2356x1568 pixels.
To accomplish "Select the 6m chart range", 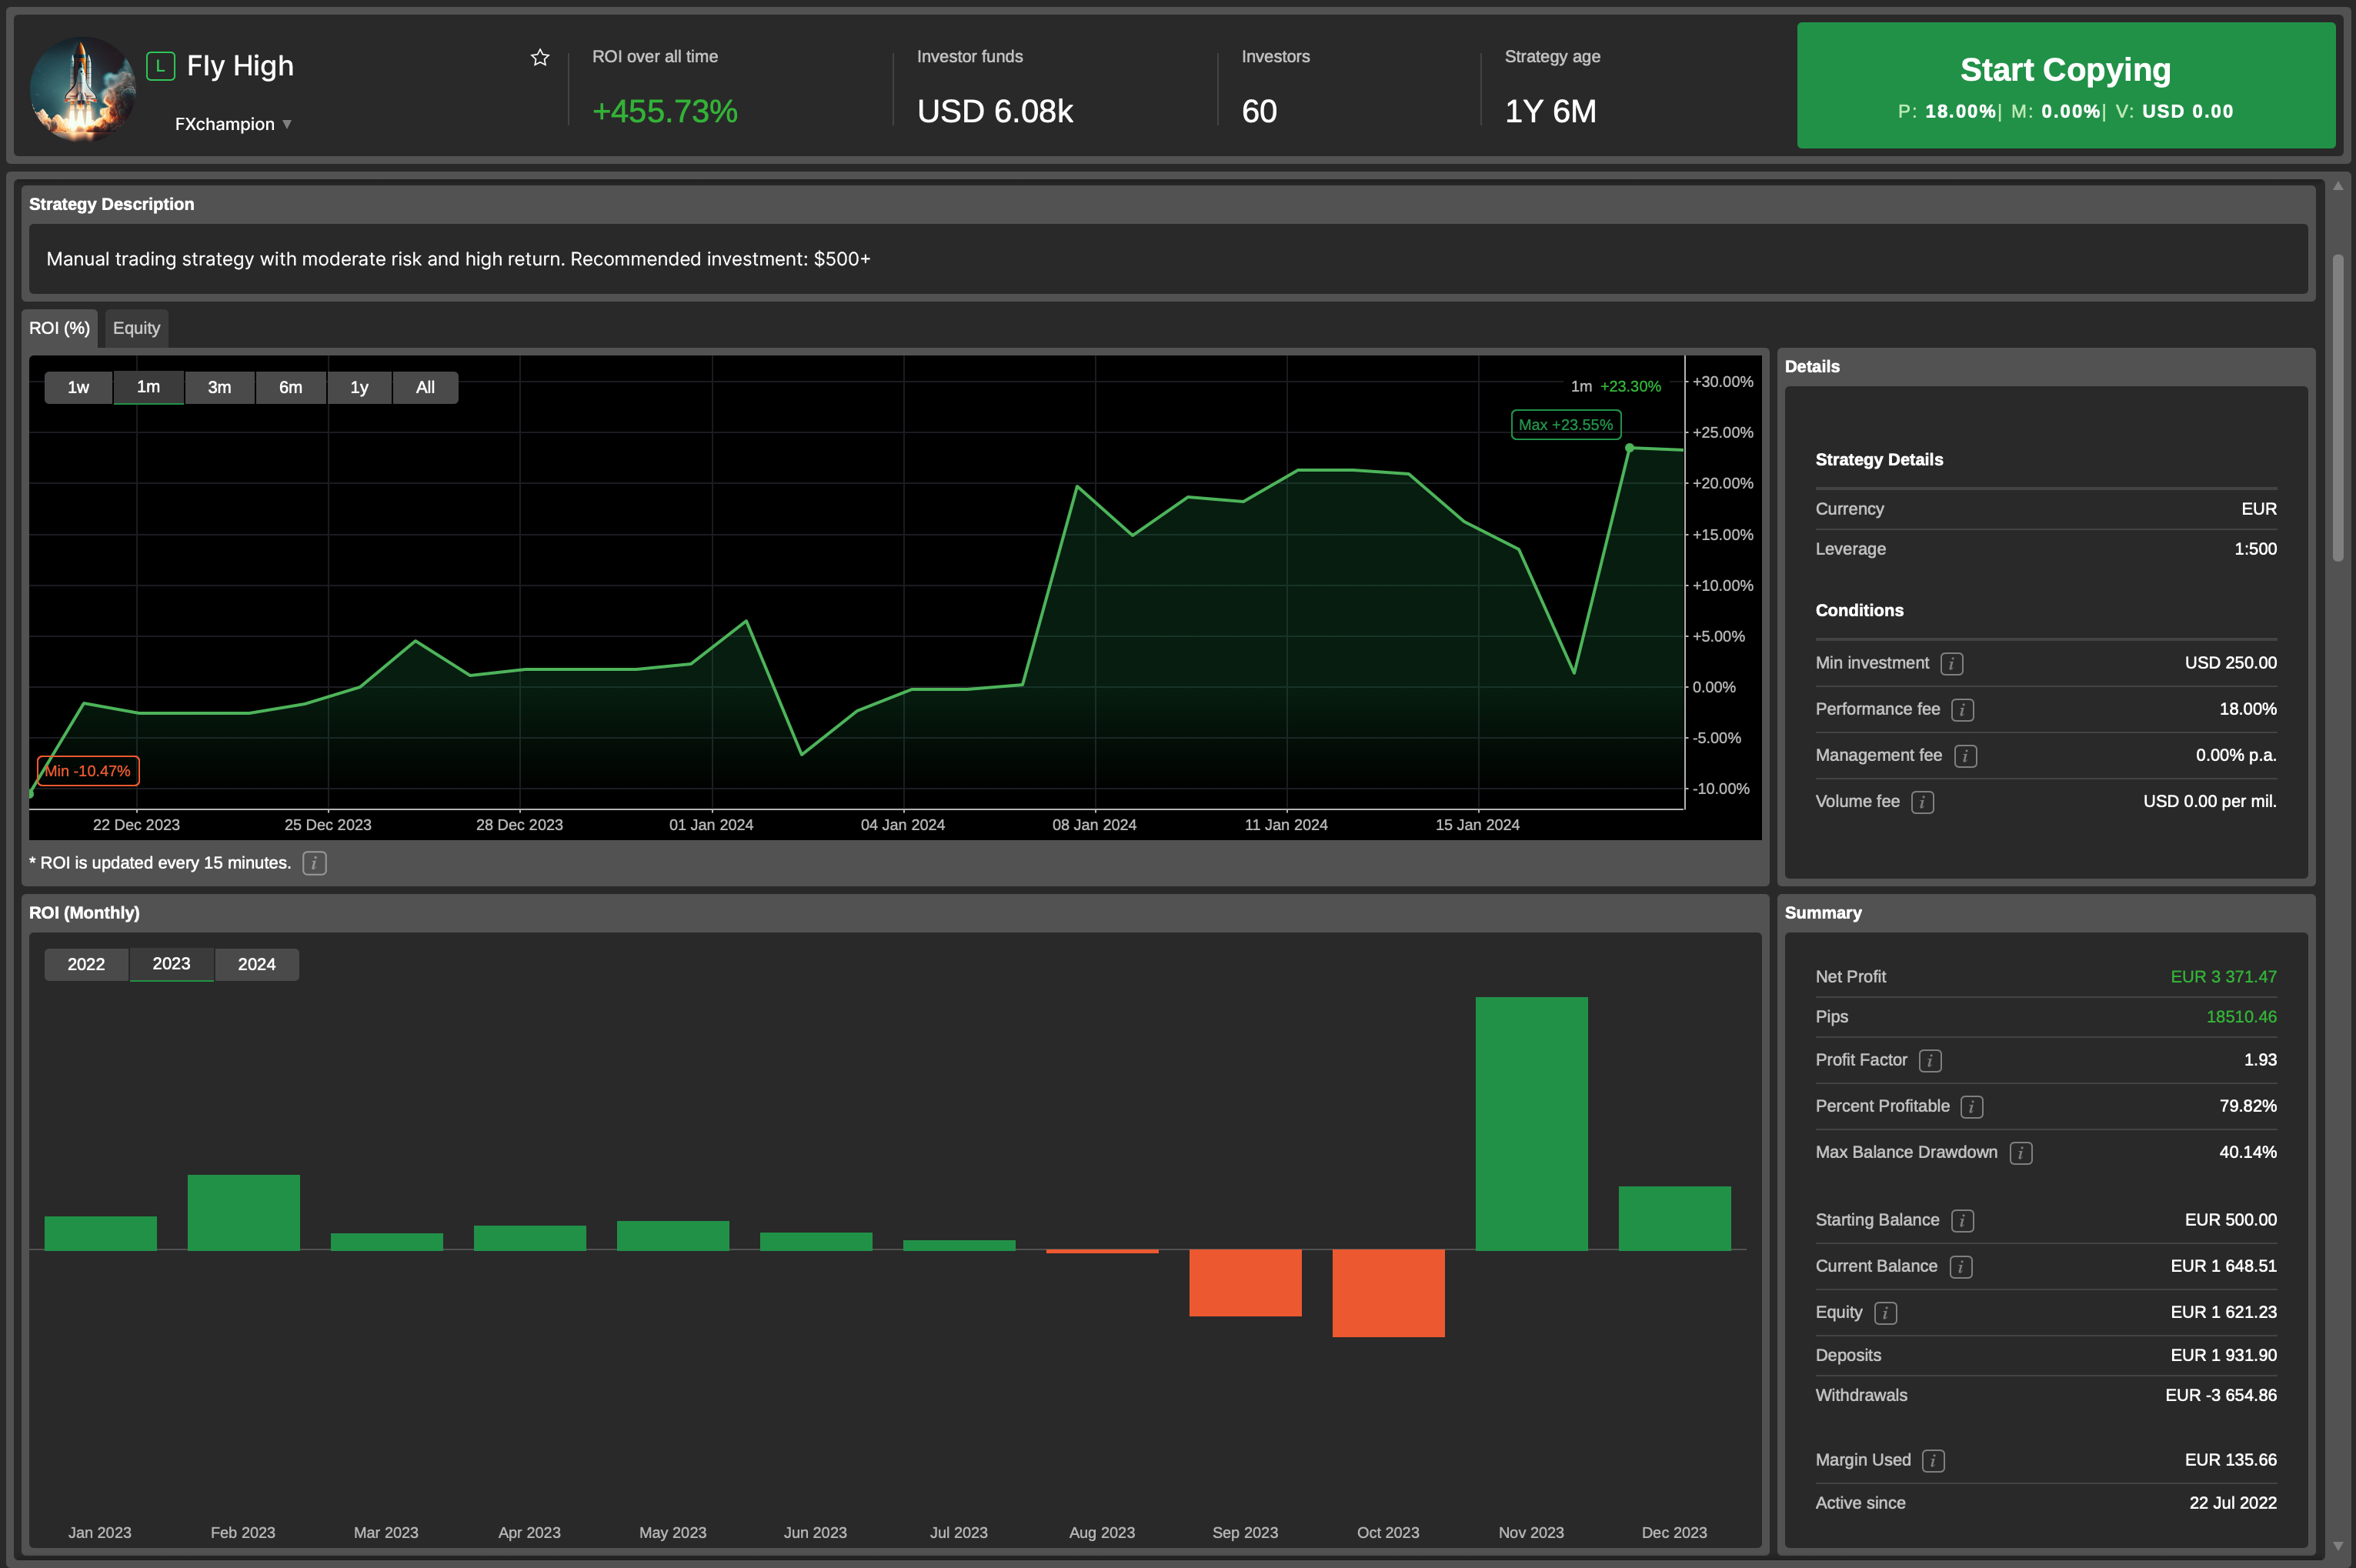I will (290, 387).
